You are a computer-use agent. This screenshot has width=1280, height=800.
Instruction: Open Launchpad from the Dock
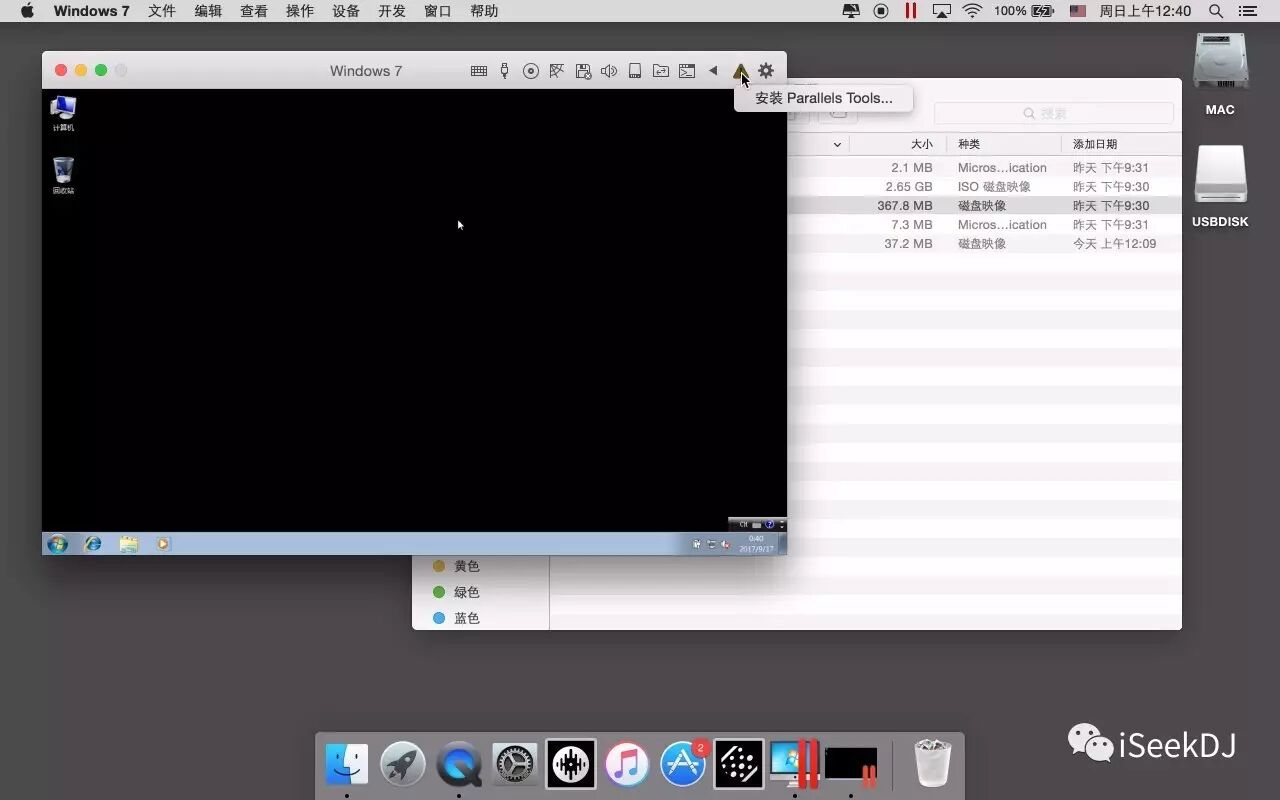point(403,765)
